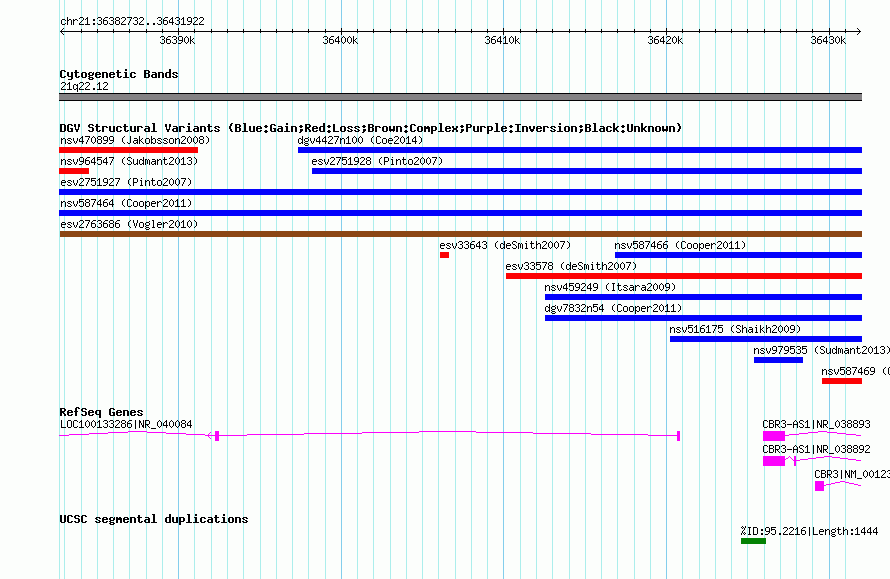Viewport: 890px width, 579px height.
Task: Open %ID:95.2216|Length:1444 duplication label
Action: tap(809, 531)
